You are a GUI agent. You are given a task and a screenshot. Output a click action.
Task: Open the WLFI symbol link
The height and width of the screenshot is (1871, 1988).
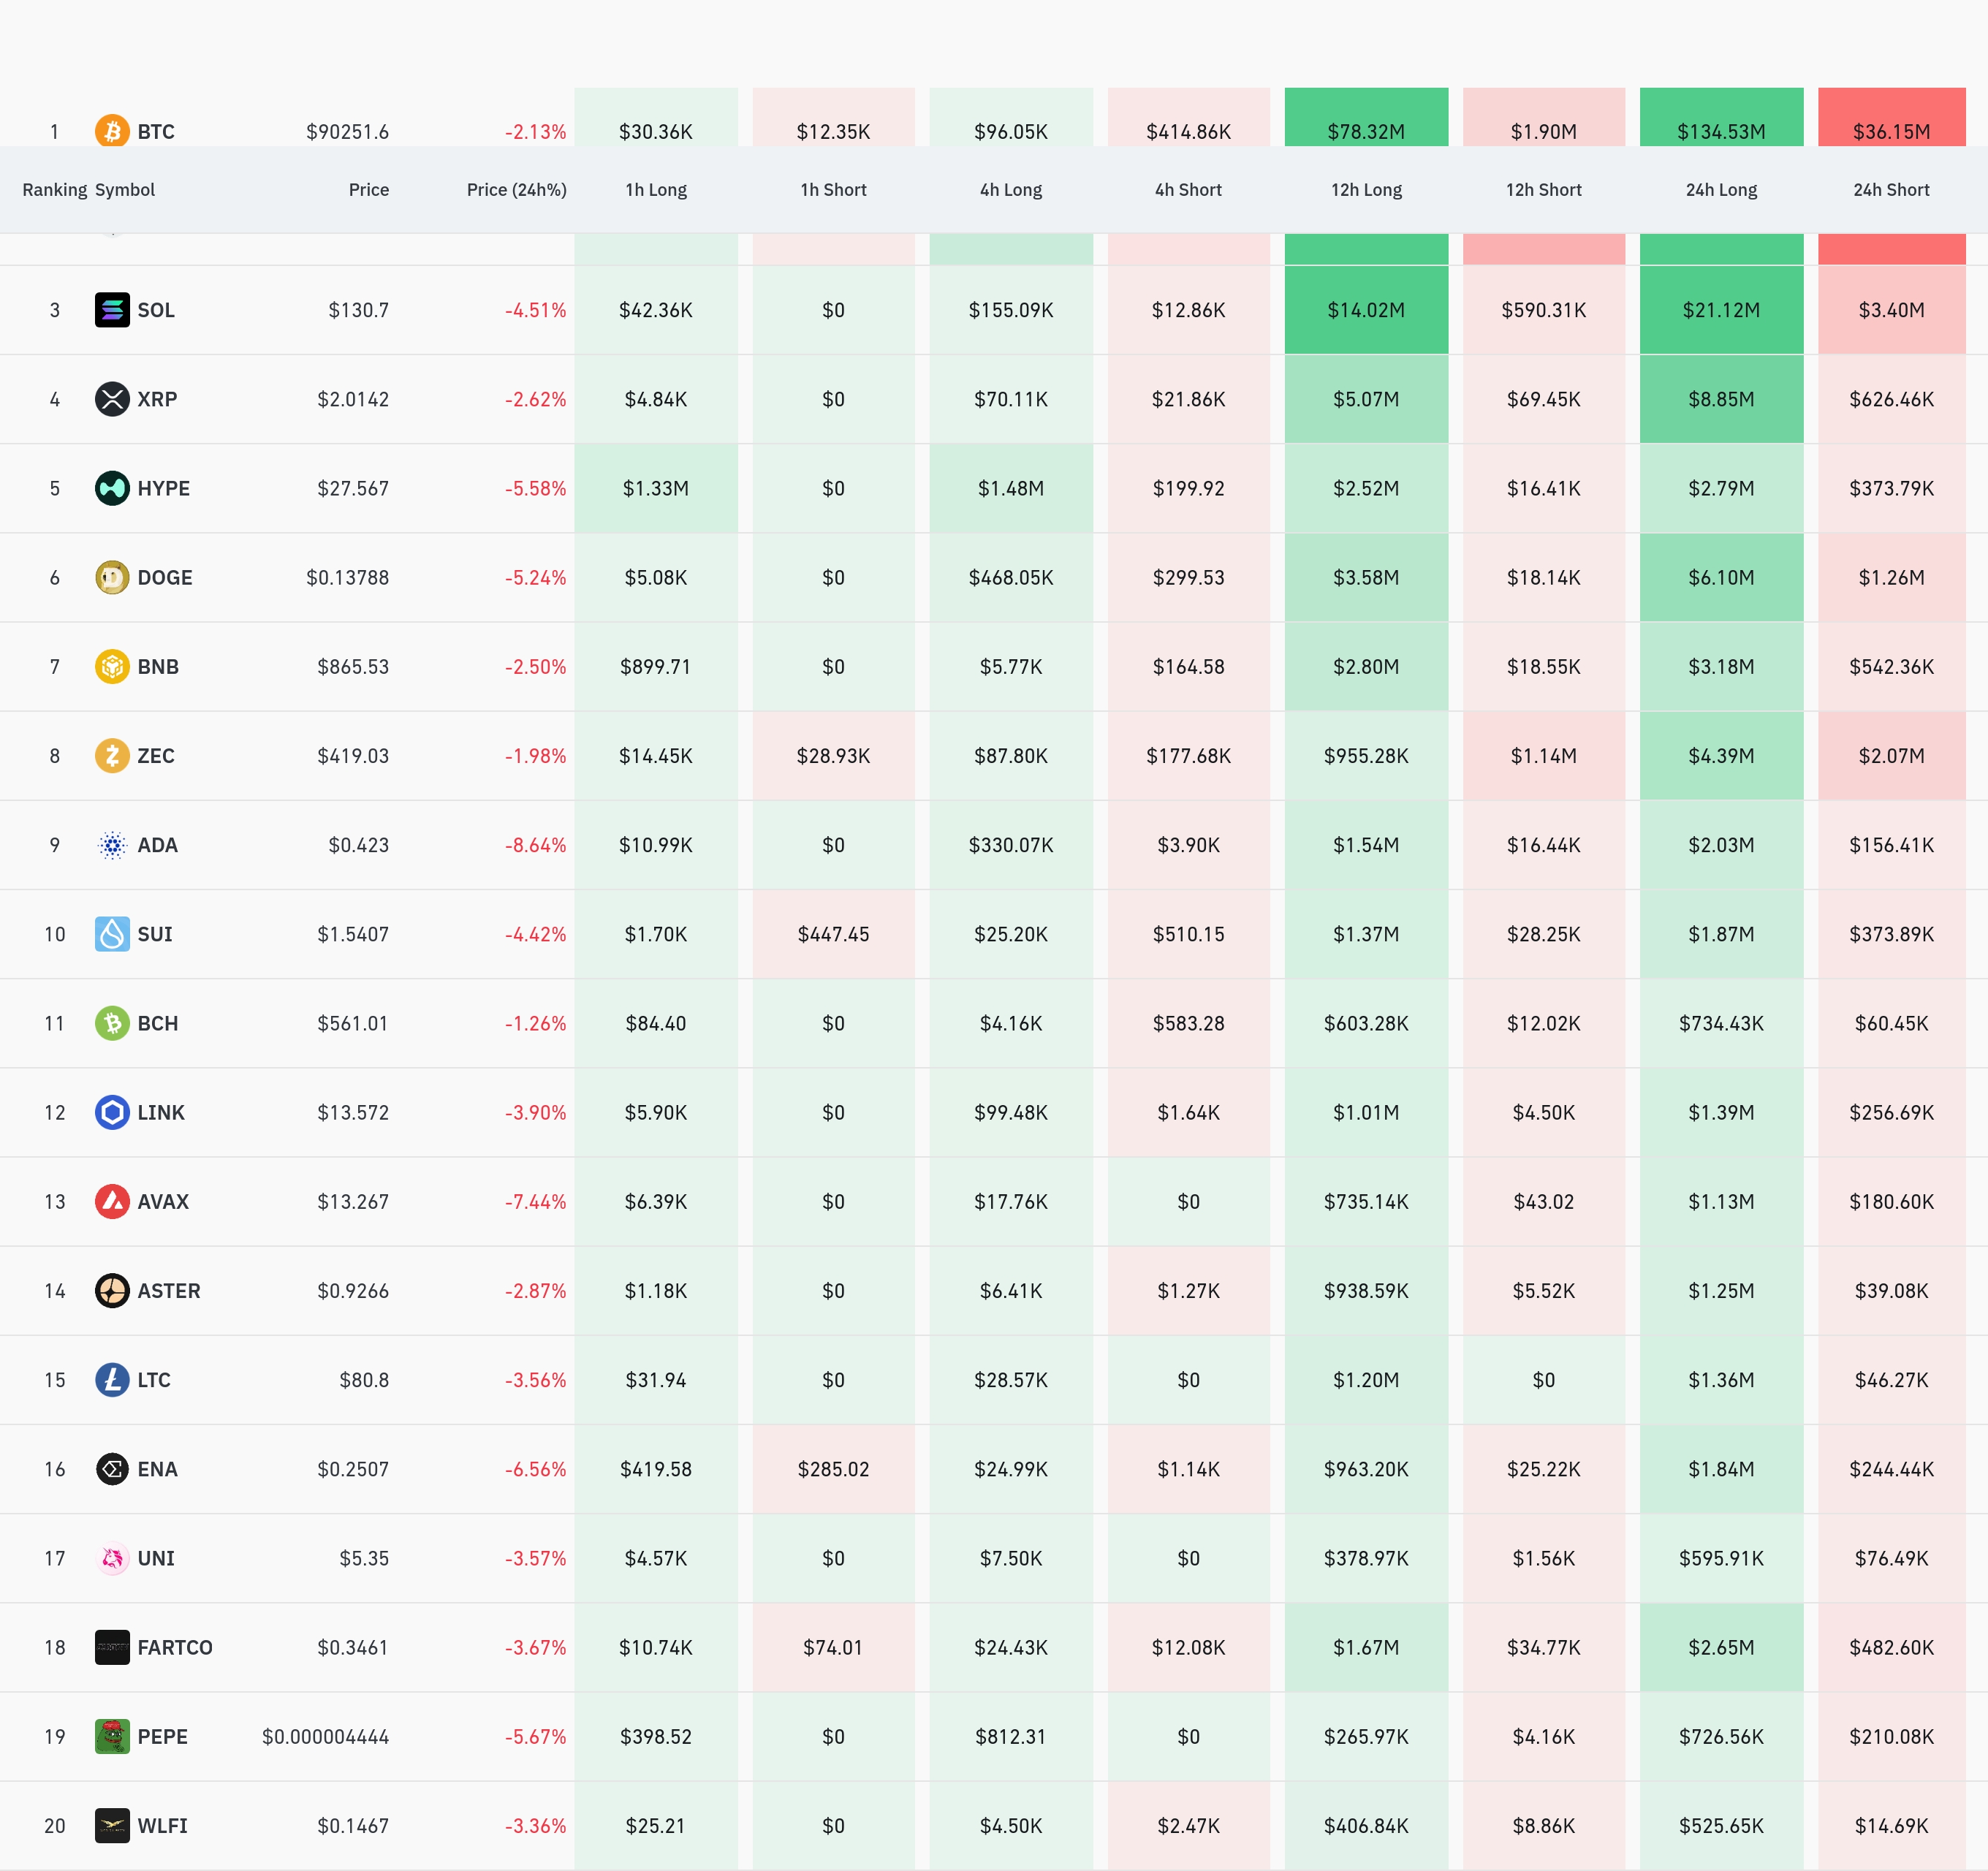click(162, 1825)
